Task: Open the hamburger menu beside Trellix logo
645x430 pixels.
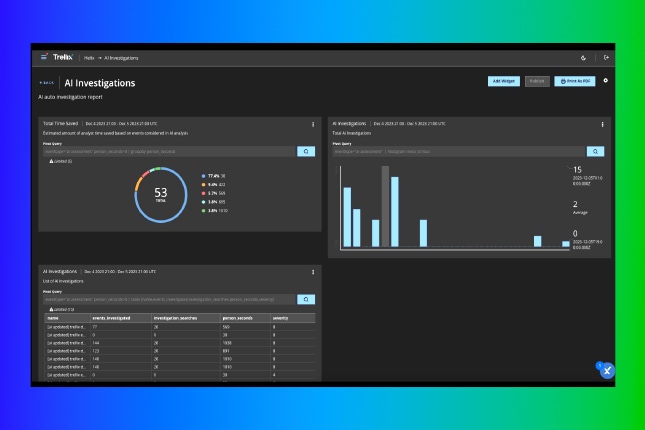Action: [x=44, y=58]
